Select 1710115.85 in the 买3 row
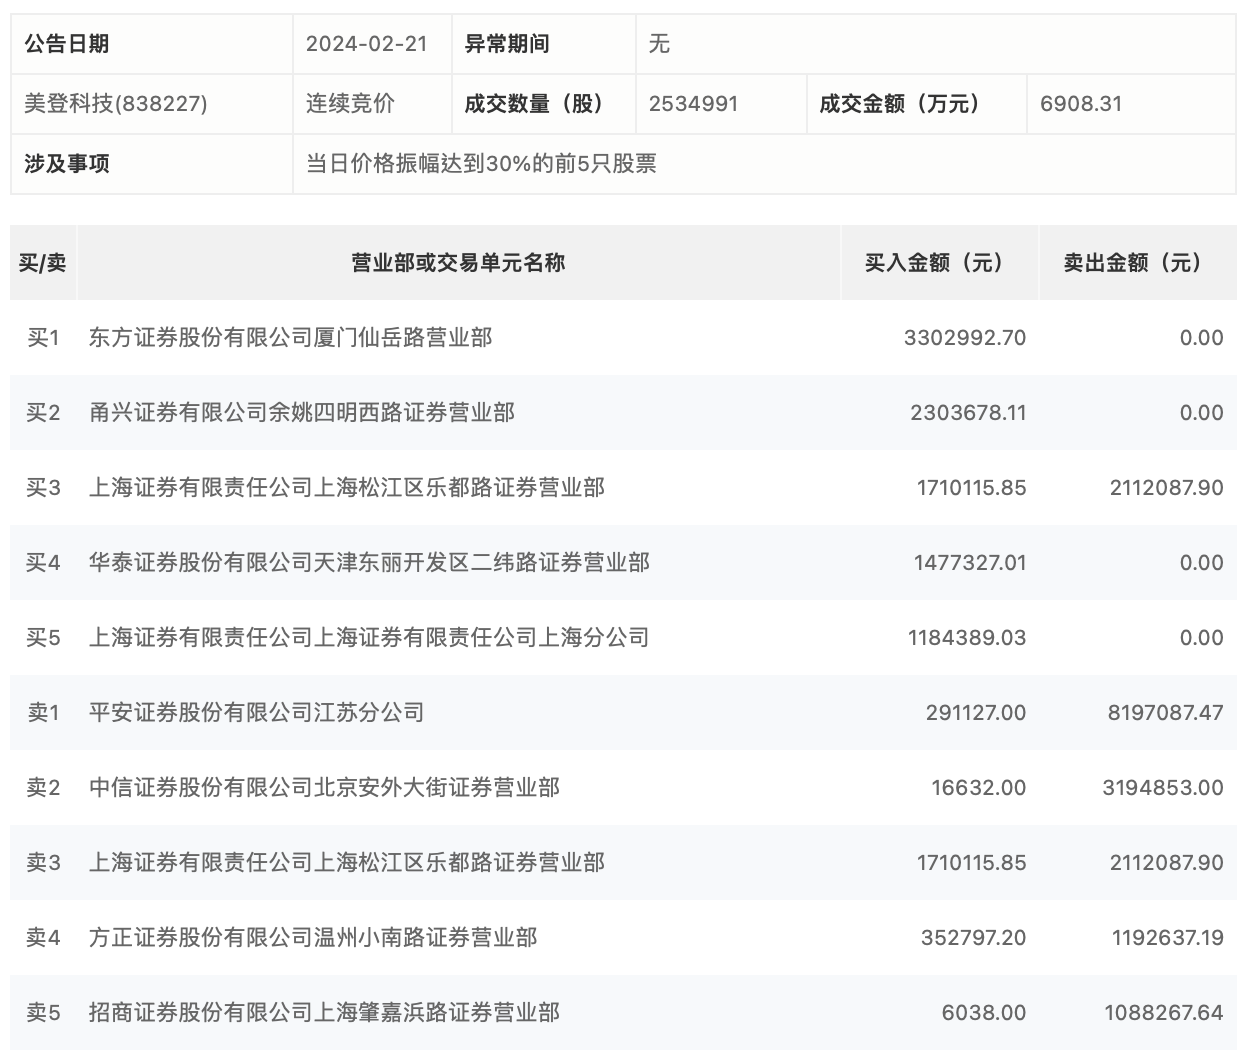This screenshot has width=1244, height=1060. (x=971, y=488)
